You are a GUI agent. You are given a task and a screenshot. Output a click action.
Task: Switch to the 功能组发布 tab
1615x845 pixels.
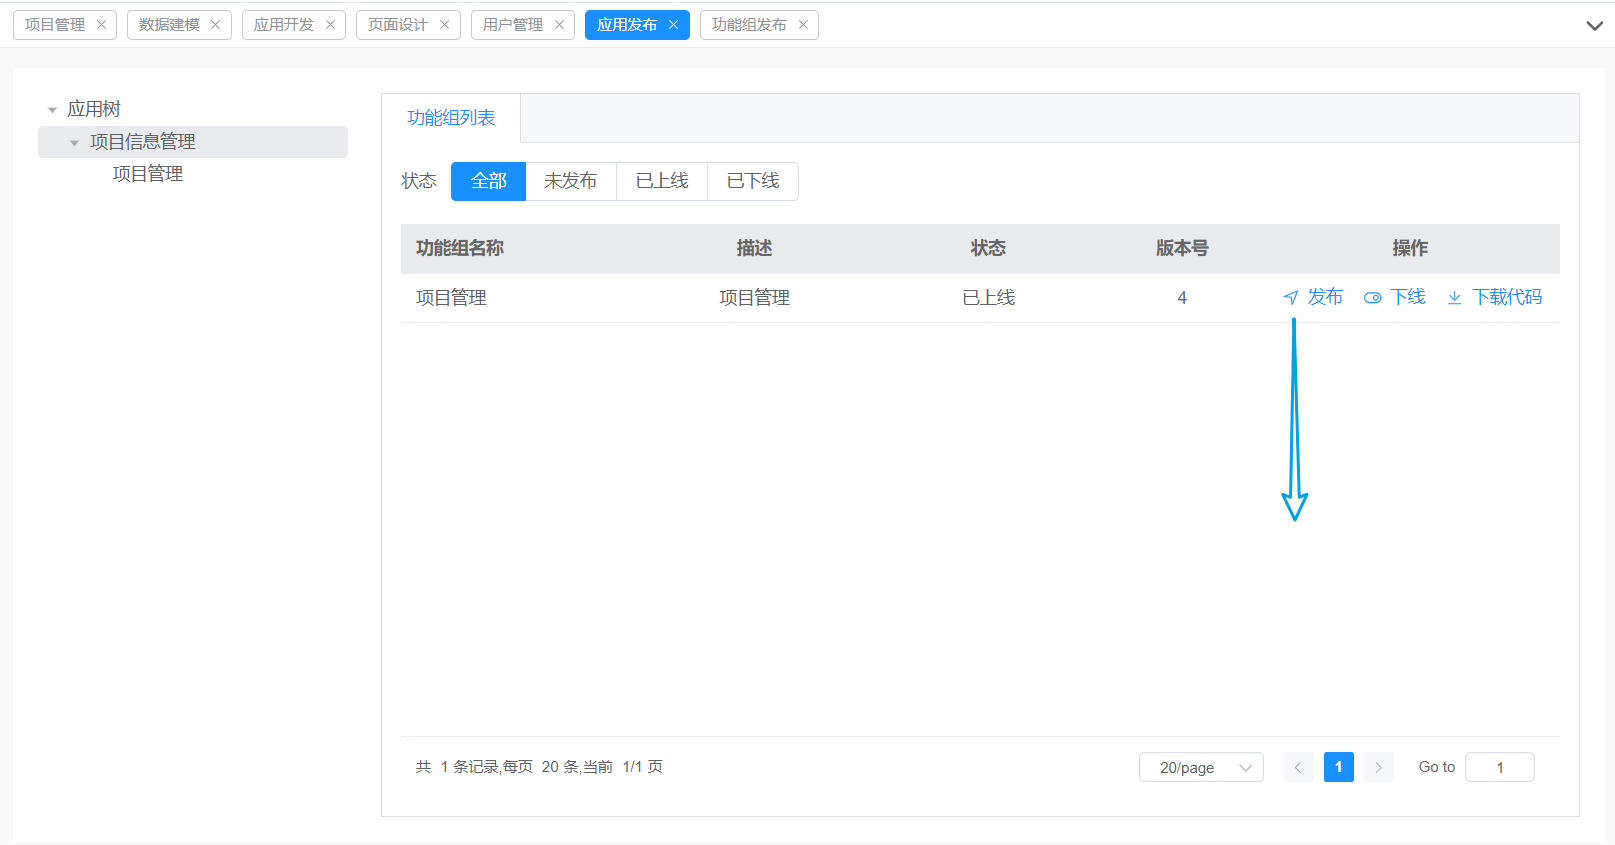coord(749,25)
